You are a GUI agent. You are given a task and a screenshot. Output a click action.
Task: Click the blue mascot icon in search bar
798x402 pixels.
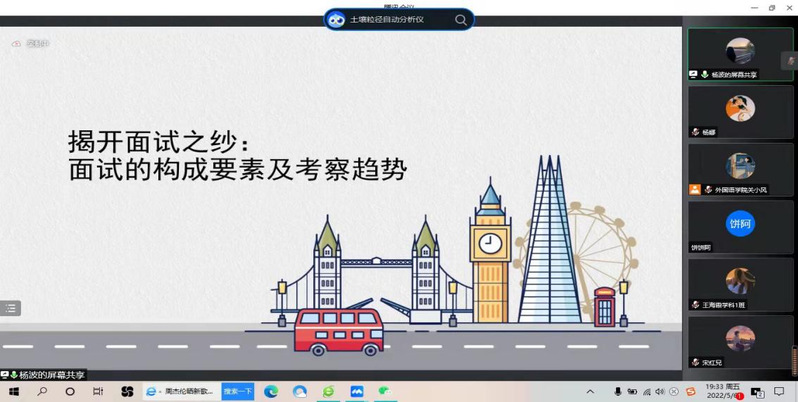(x=336, y=19)
